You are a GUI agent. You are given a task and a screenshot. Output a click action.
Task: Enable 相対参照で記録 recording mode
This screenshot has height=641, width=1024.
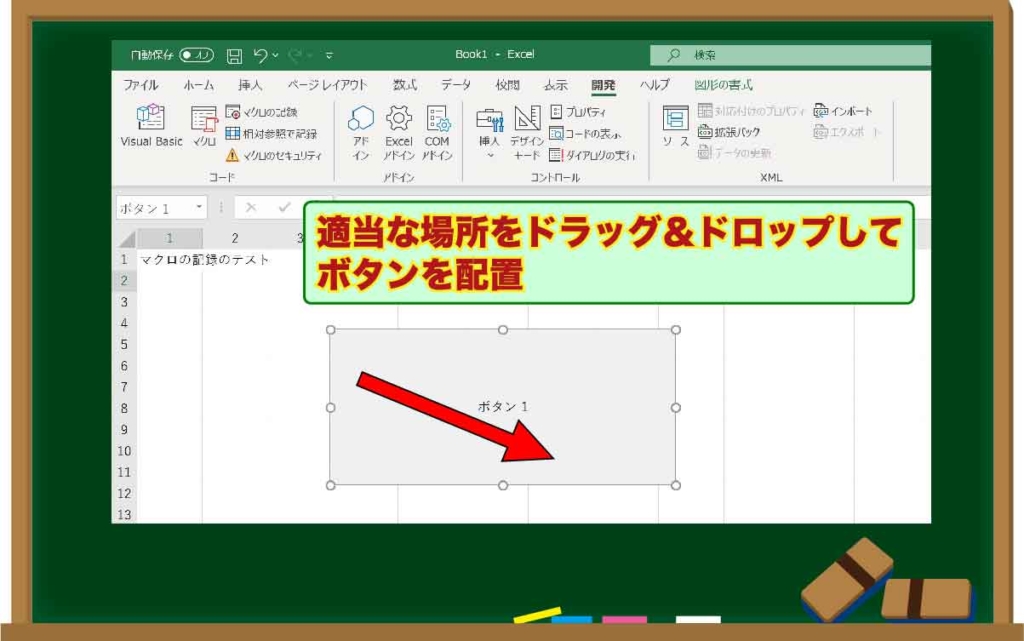pos(267,135)
